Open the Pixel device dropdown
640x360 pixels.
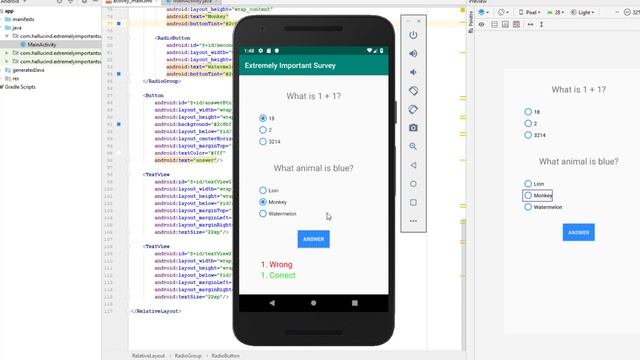[x=529, y=12]
